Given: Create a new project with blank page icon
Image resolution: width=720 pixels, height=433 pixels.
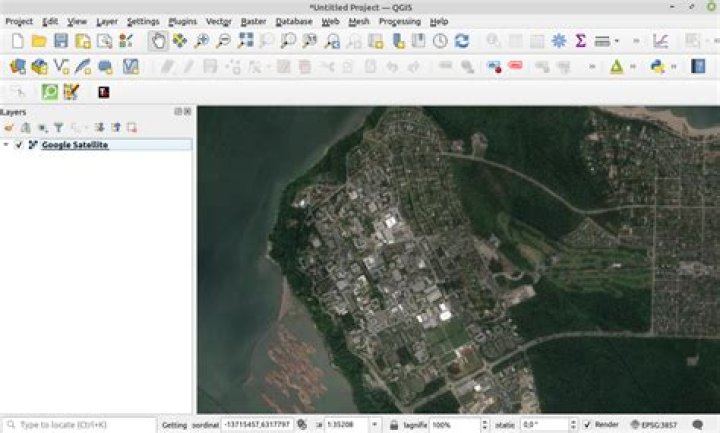Looking at the screenshot, I should 17,41.
